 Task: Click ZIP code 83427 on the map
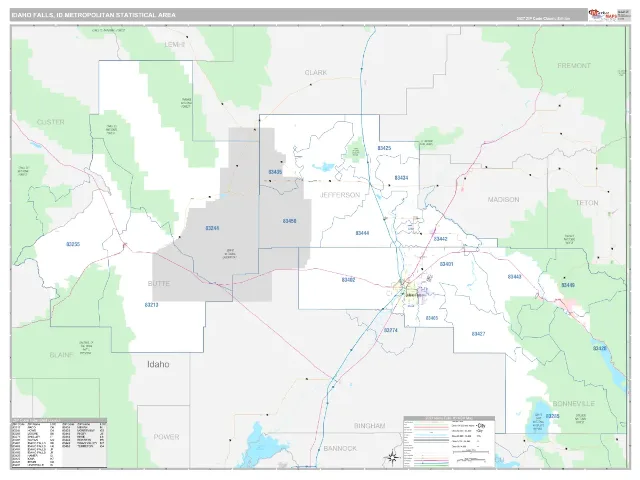[478, 334]
